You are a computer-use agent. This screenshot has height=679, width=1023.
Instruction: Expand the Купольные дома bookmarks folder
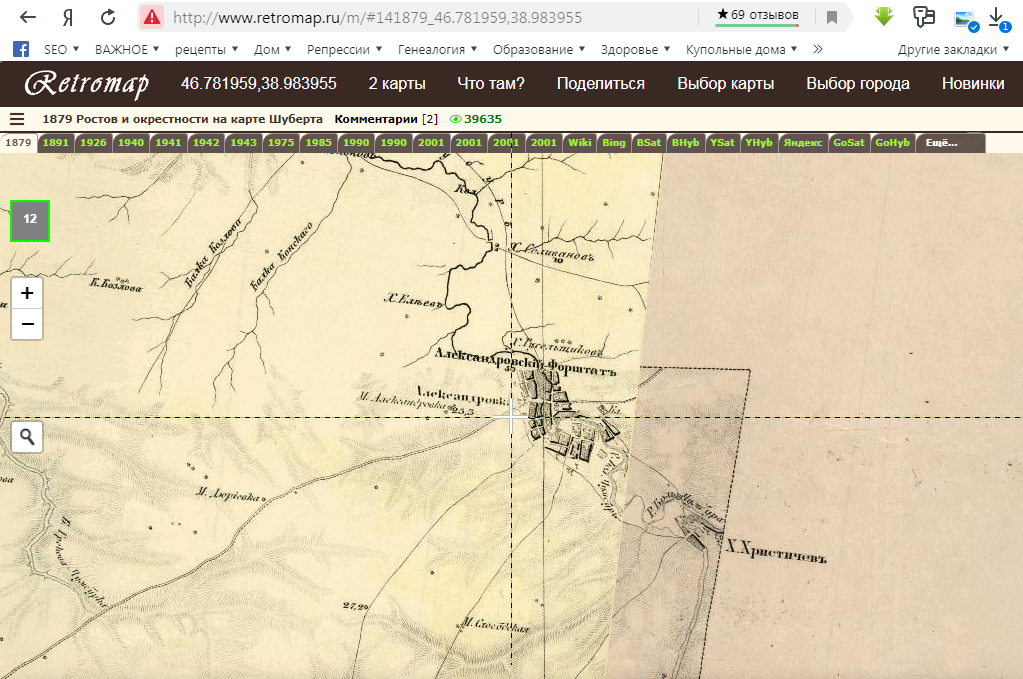tap(741, 50)
